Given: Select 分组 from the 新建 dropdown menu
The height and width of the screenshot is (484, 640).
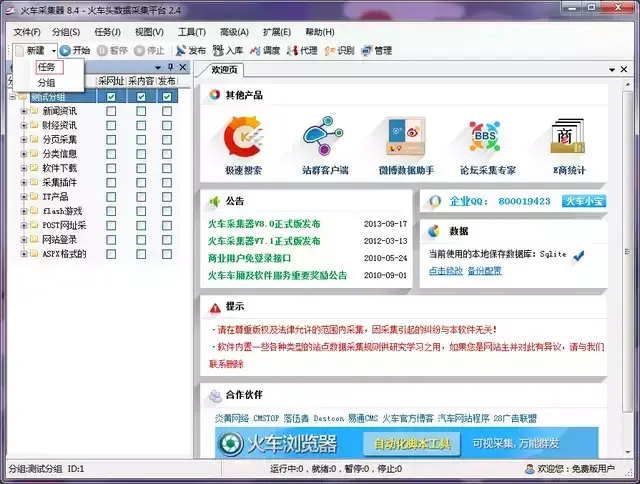Looking at the screenshot, I should [x=46, y=83].
